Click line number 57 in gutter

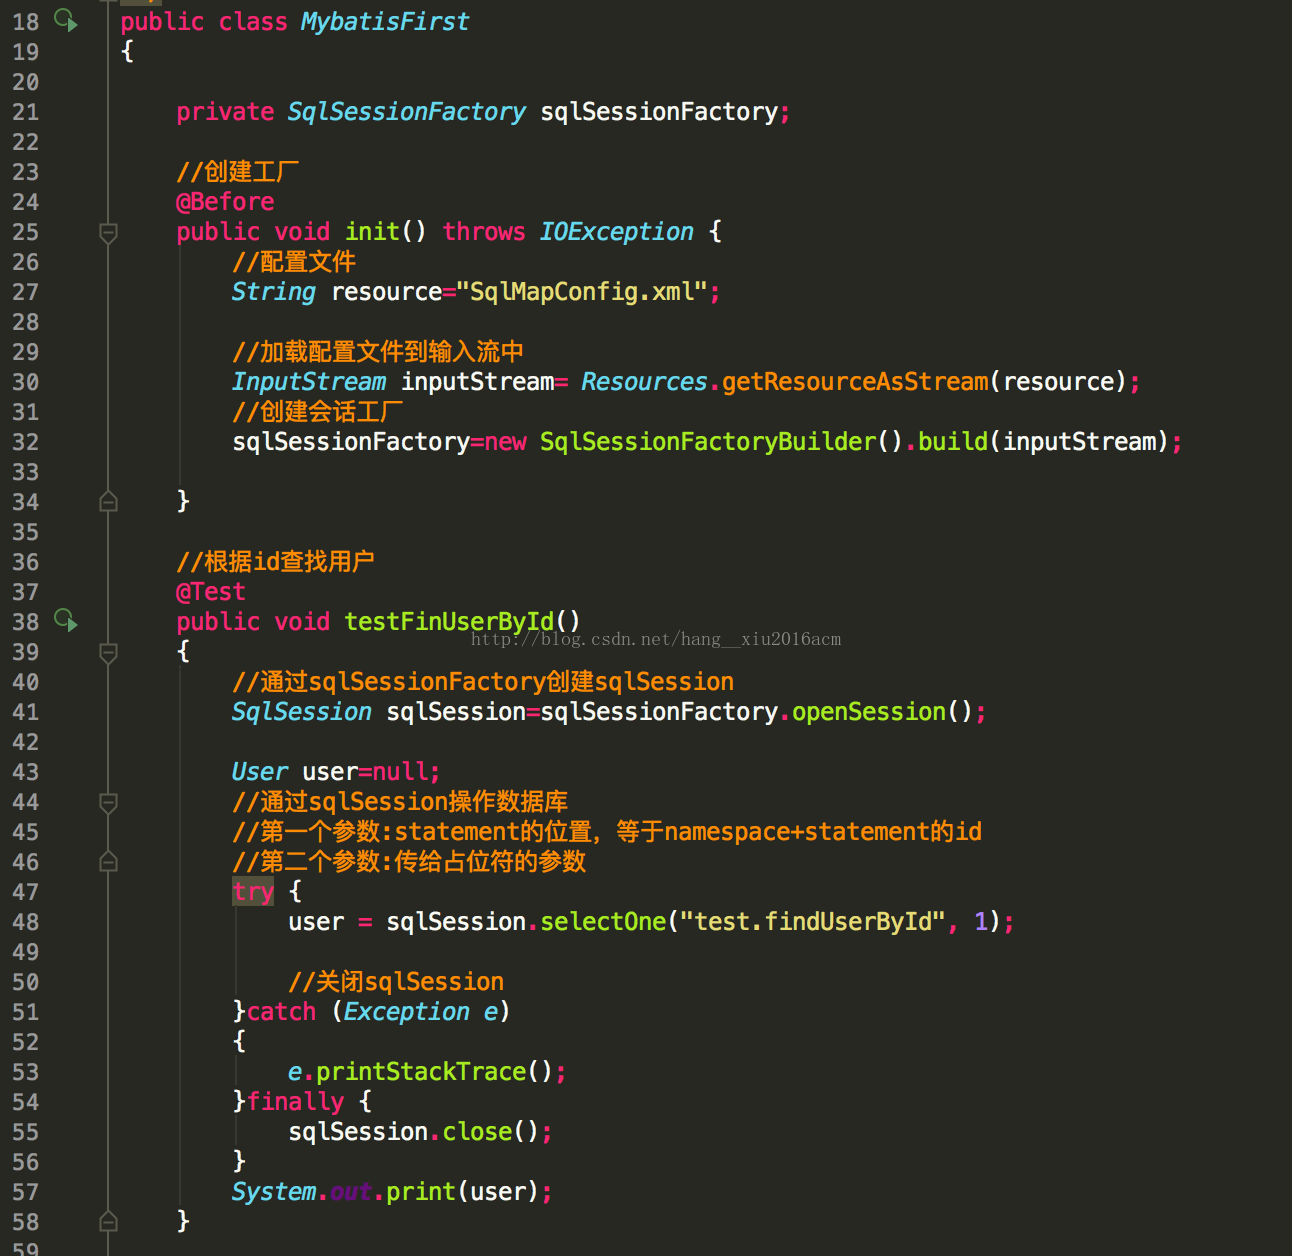[26, 1192]
